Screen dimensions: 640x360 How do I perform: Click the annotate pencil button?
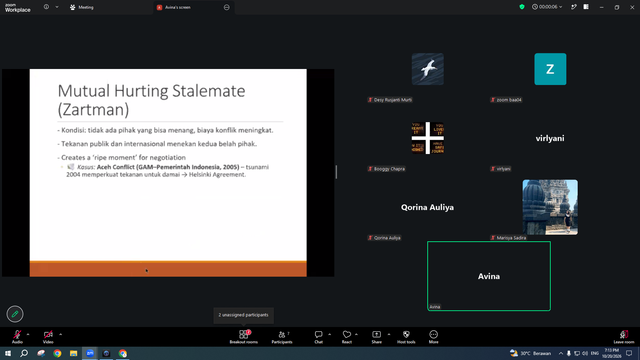(15, 314)
